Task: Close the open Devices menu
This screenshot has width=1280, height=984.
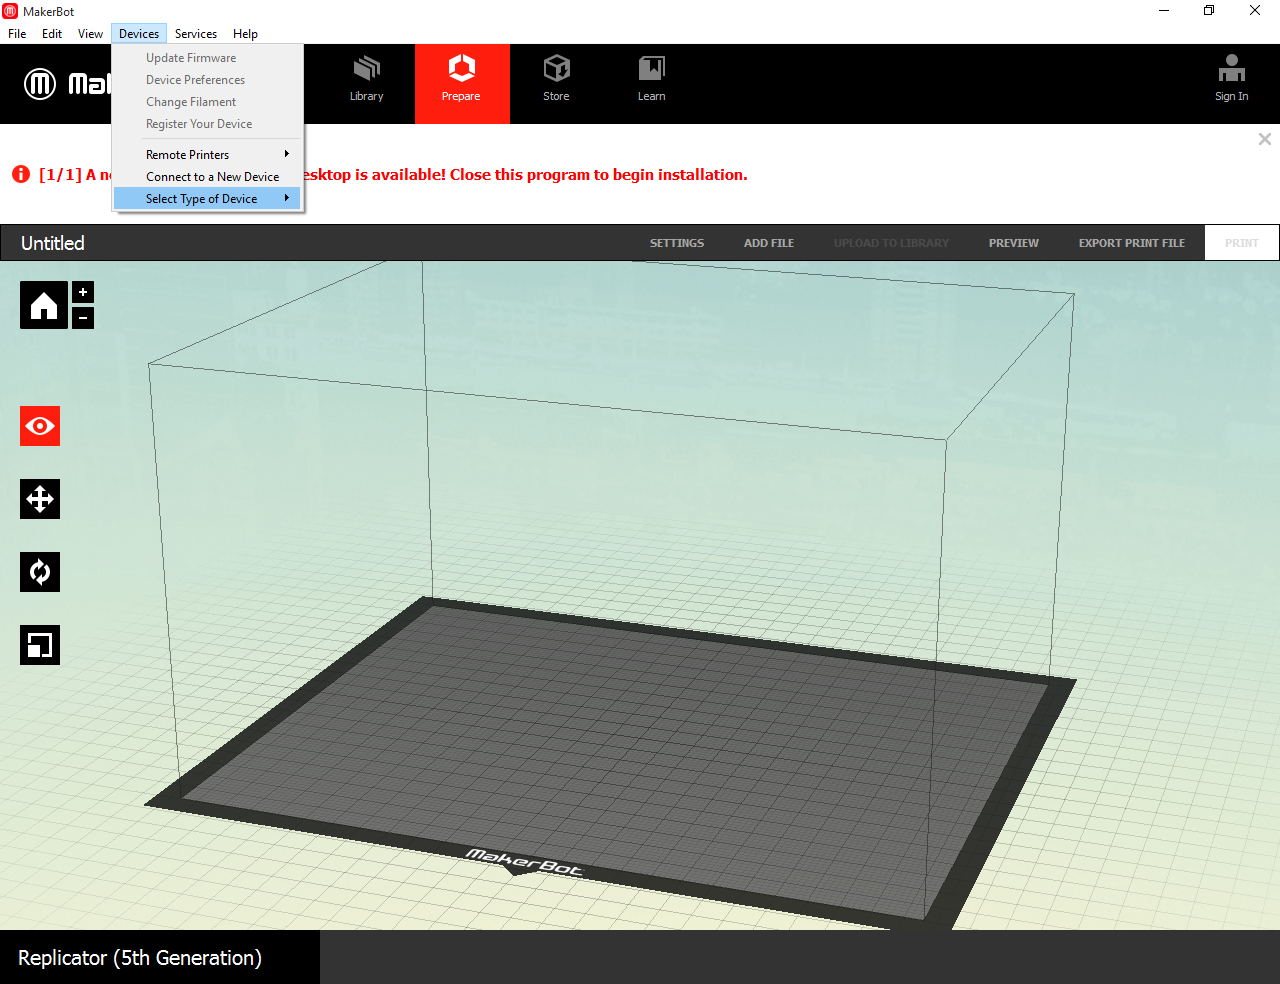Action: click(x=139, y=33)
